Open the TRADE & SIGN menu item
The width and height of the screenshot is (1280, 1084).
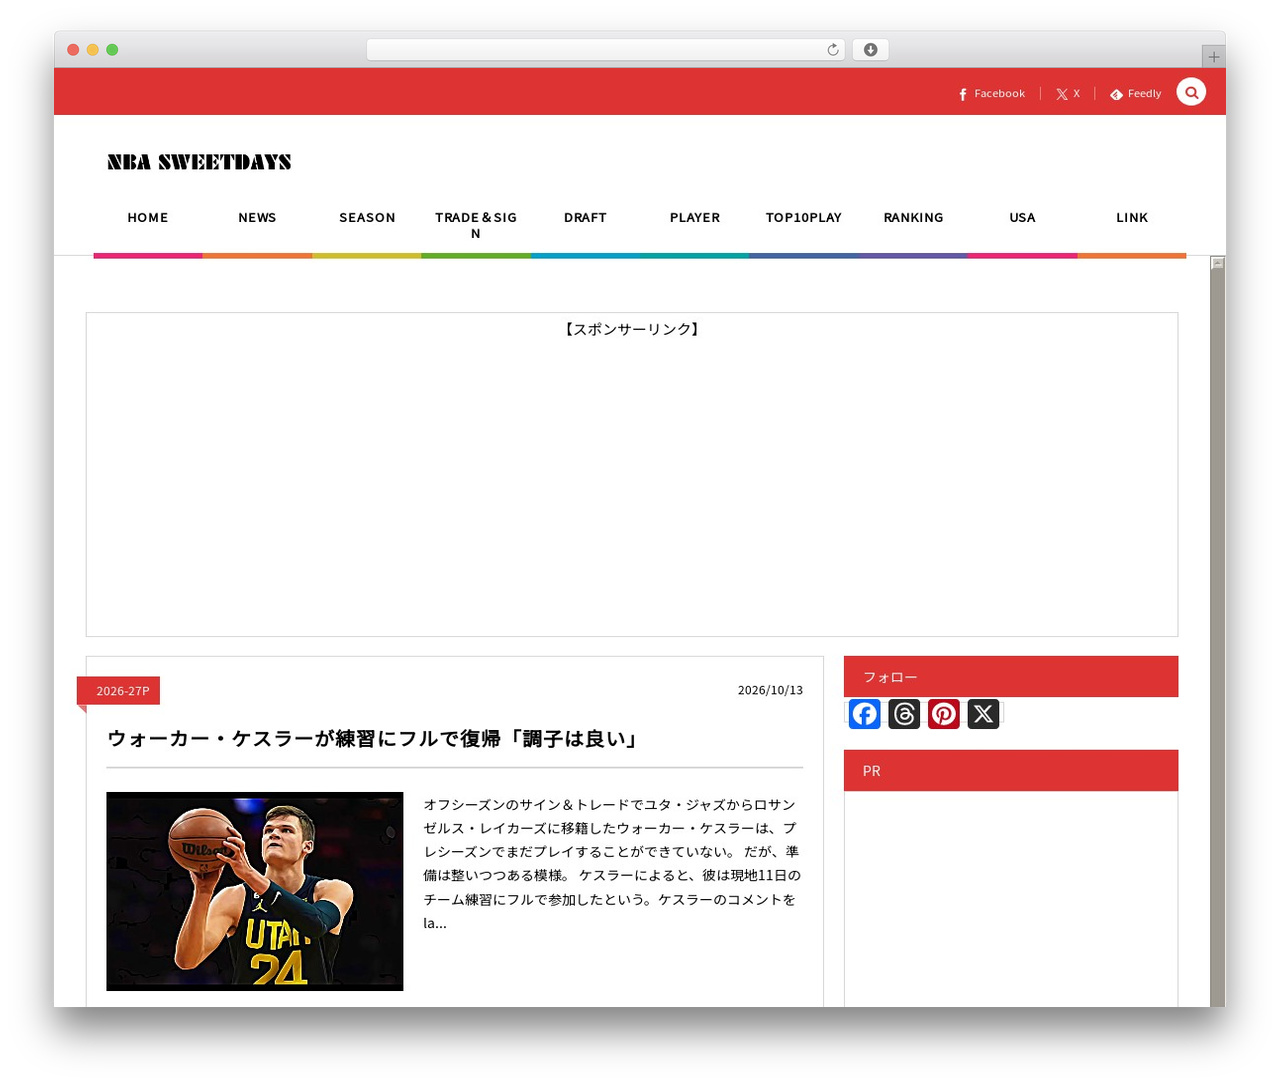tap(476, 225)
